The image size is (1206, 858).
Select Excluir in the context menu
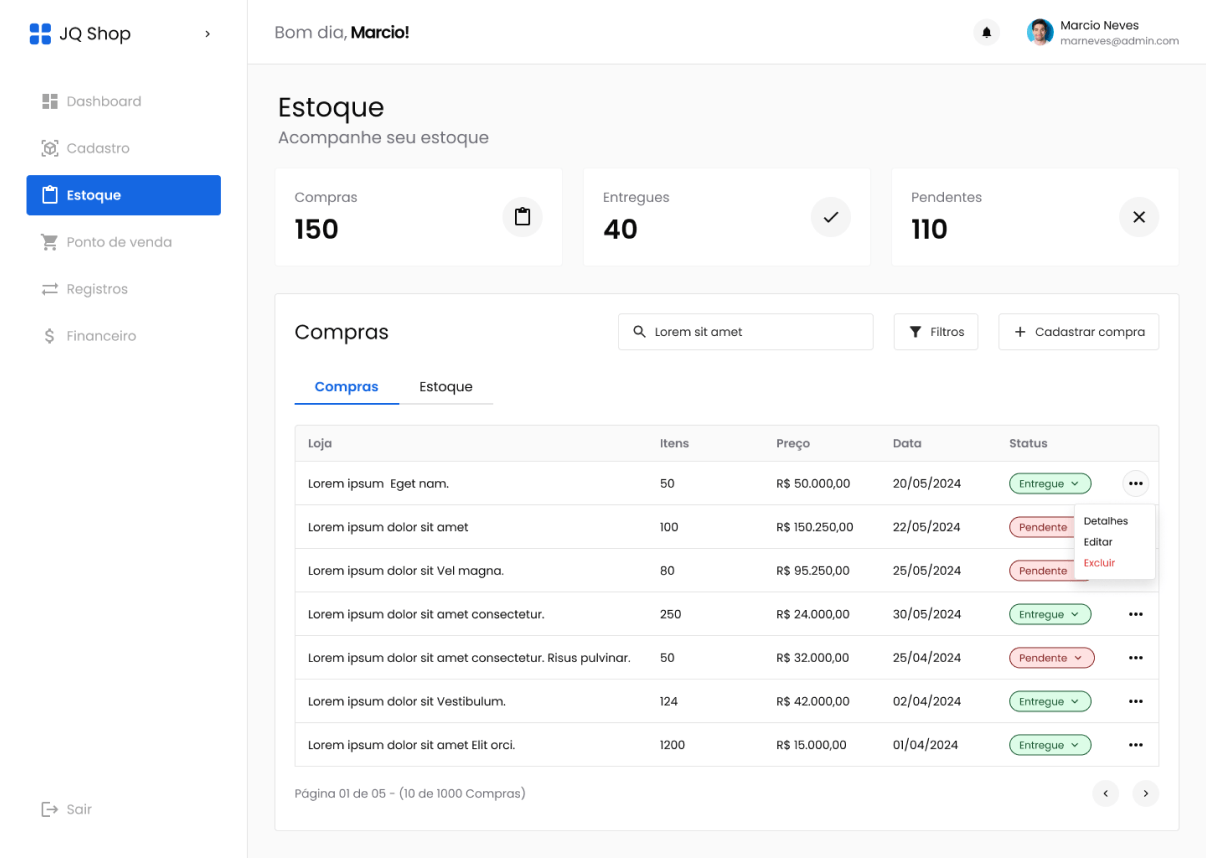coord(1099,563)
